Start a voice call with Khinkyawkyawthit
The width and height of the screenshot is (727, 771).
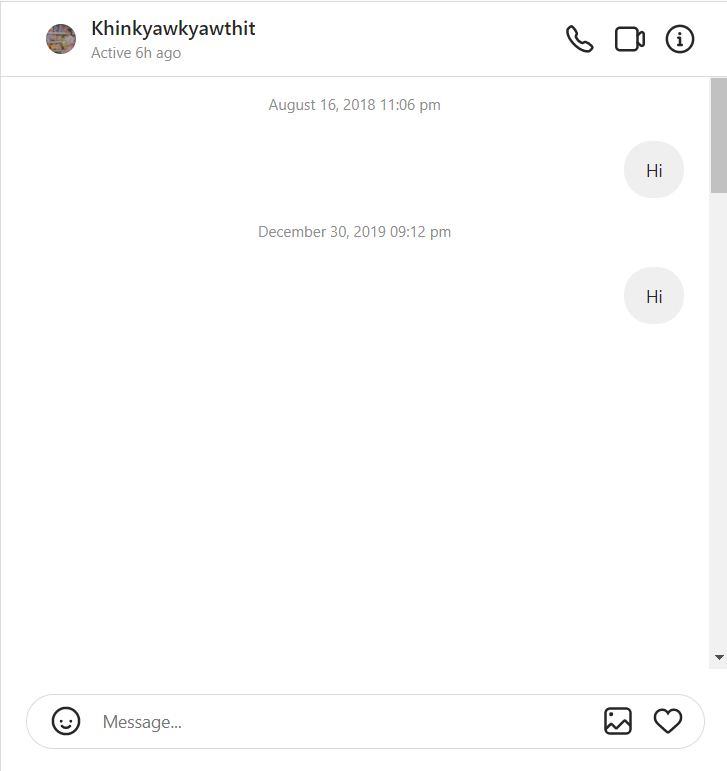click(x=579, y=39)
